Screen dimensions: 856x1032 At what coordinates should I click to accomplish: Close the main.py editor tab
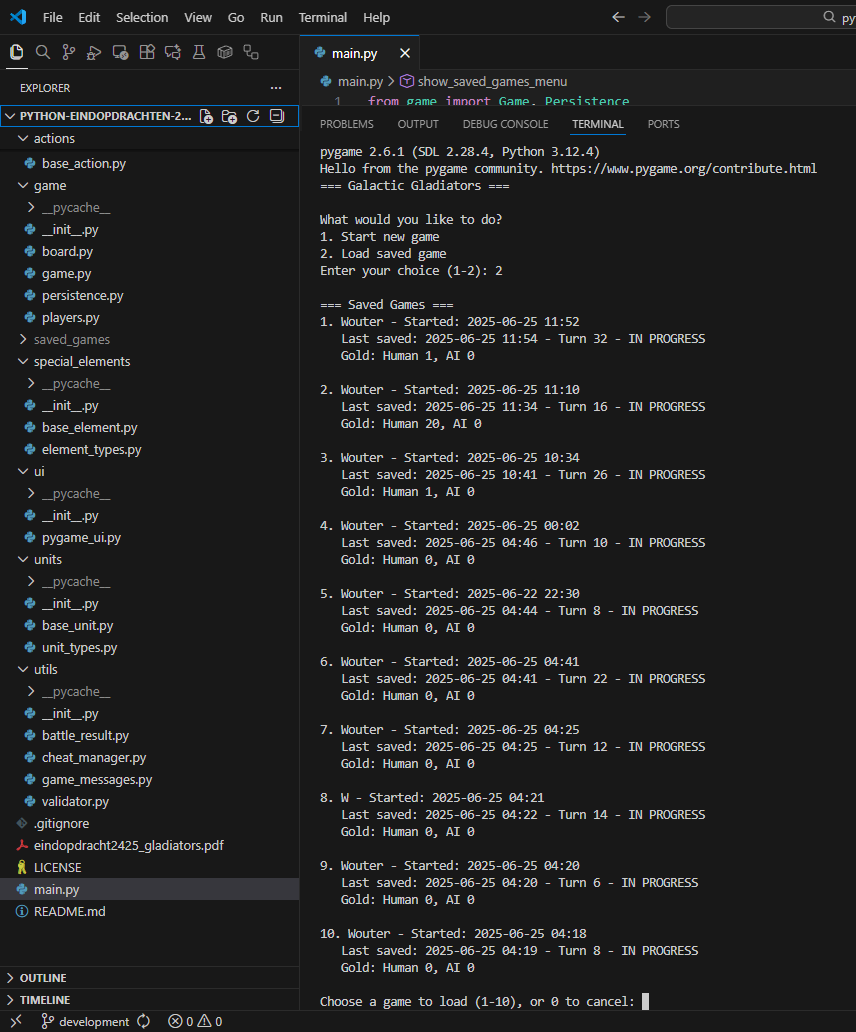405,53
